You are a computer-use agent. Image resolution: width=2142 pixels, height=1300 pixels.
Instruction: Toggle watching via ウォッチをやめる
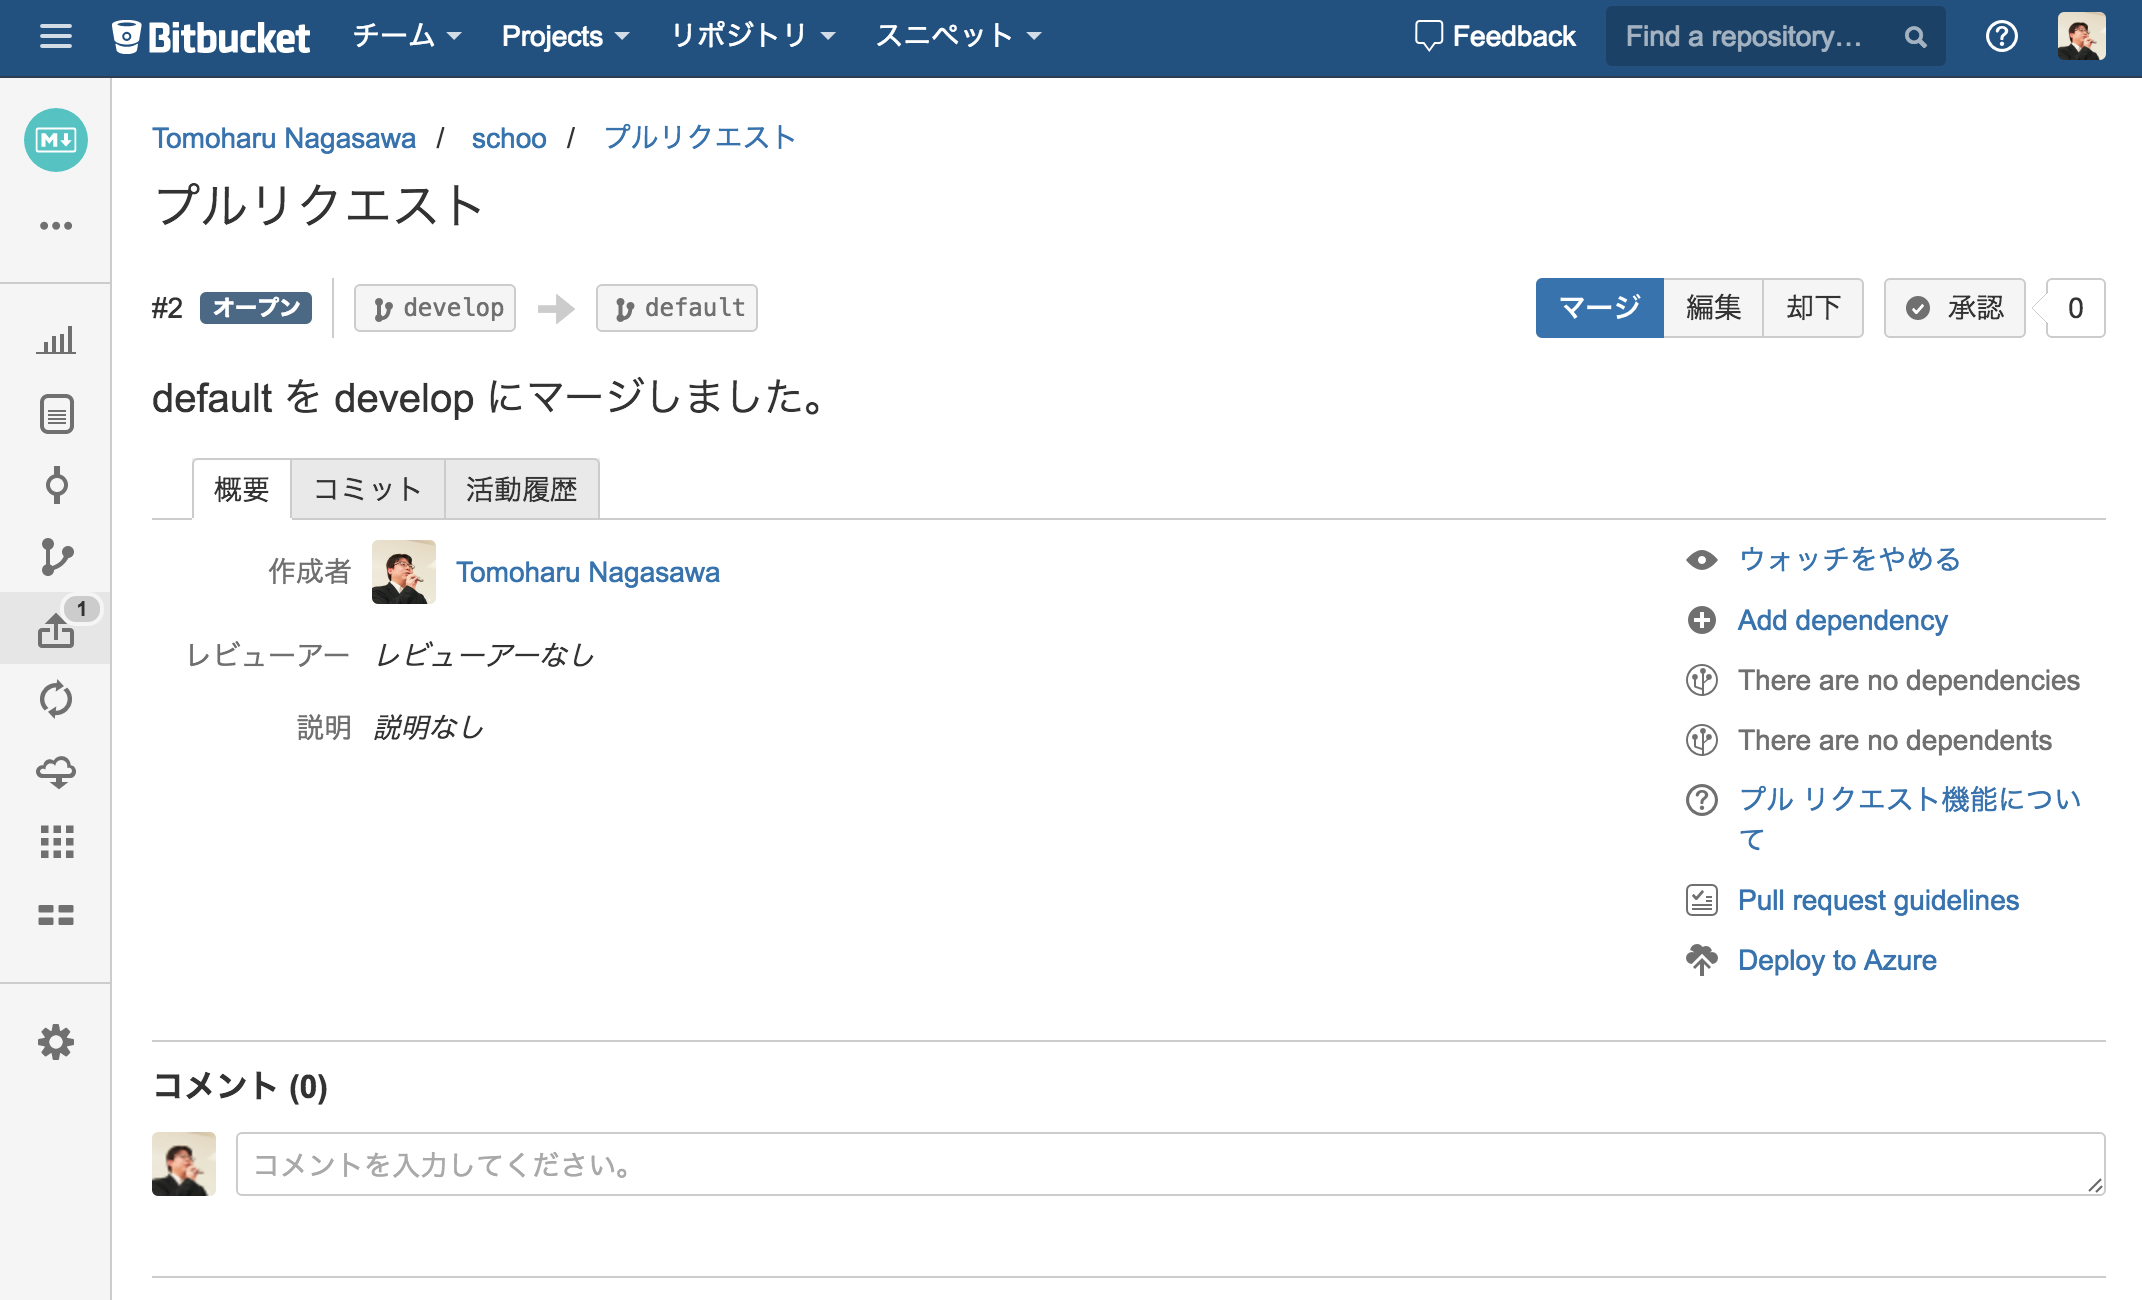point(1849,560)
